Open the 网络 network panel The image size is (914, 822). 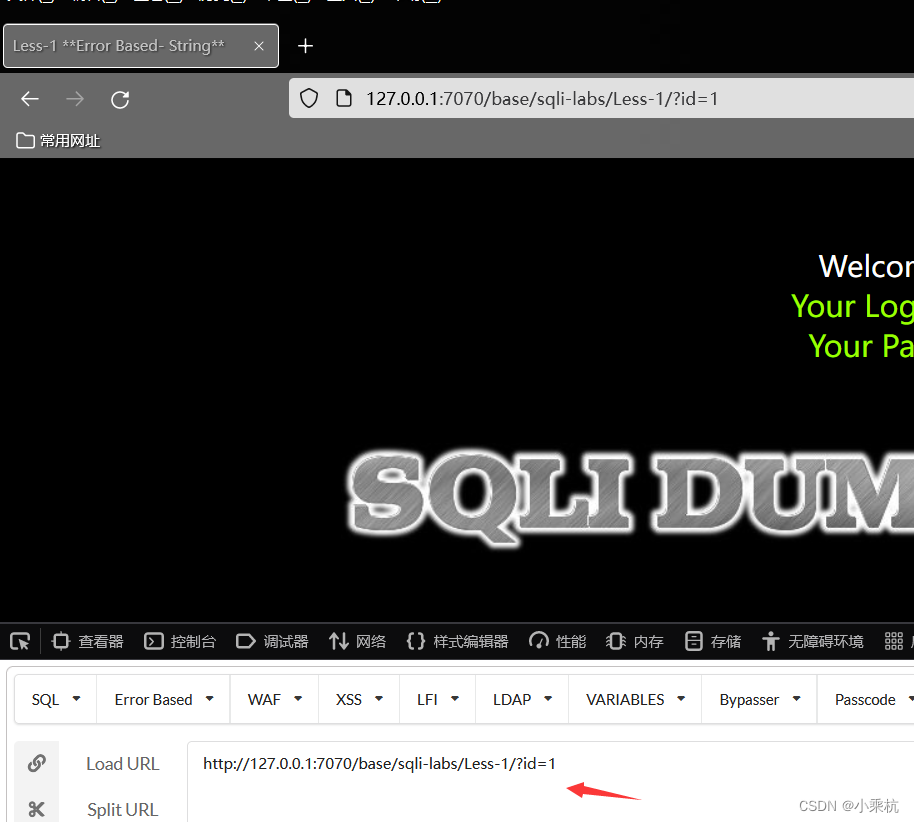tap(357, 641)
